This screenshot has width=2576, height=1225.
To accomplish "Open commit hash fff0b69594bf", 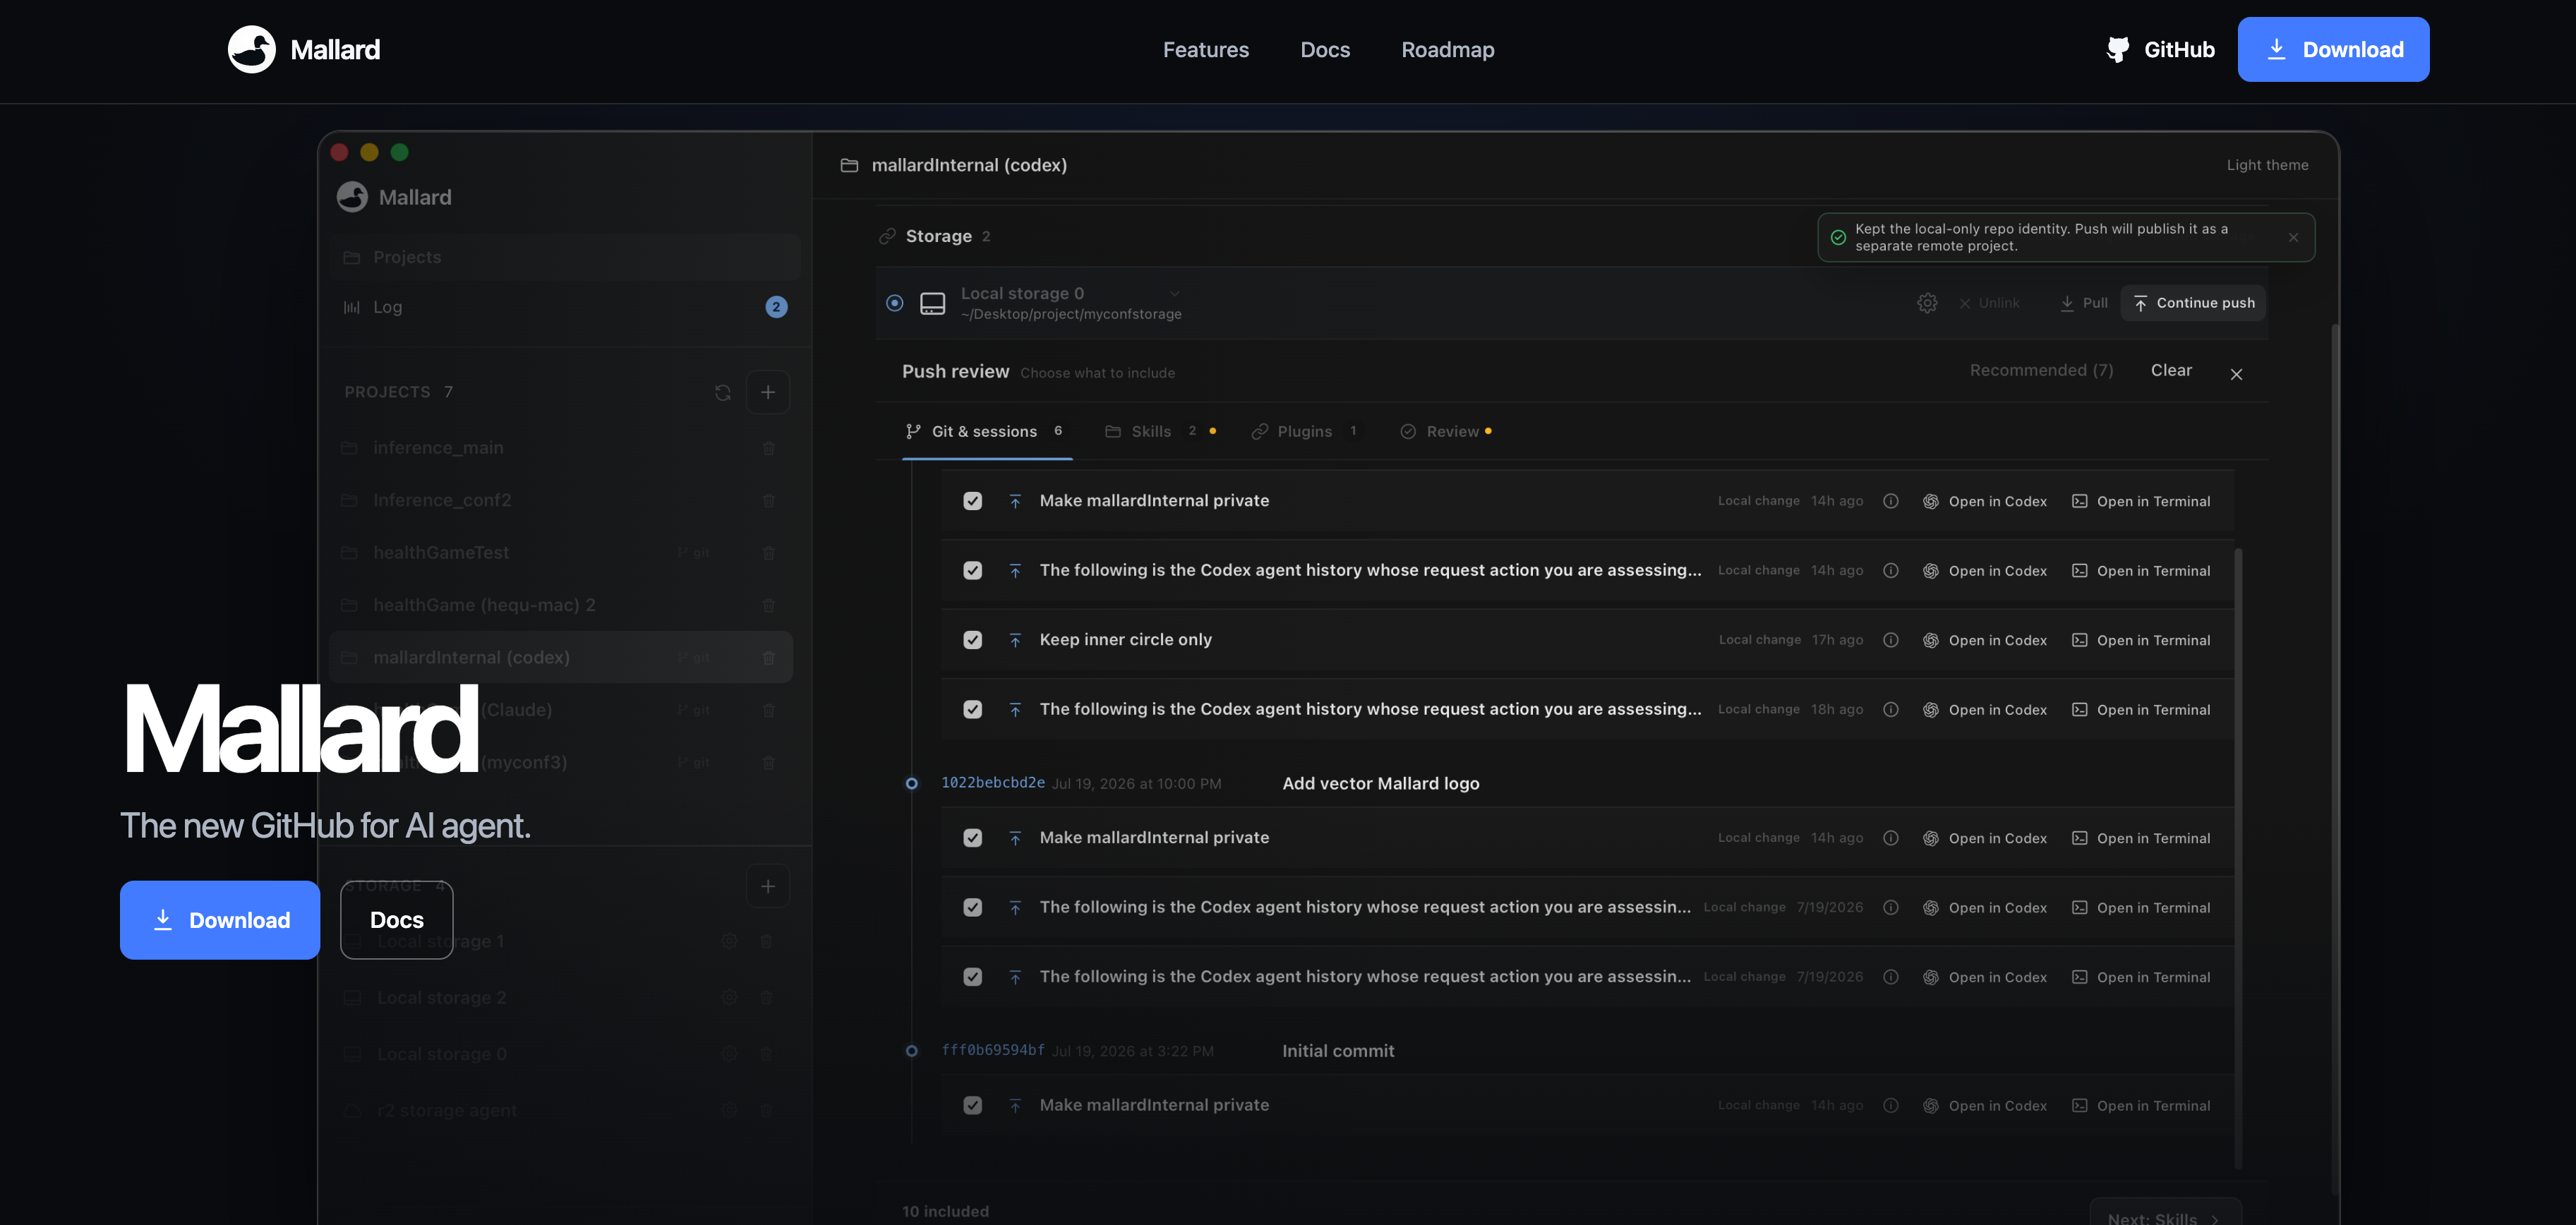I will [x=993, y=1050].
